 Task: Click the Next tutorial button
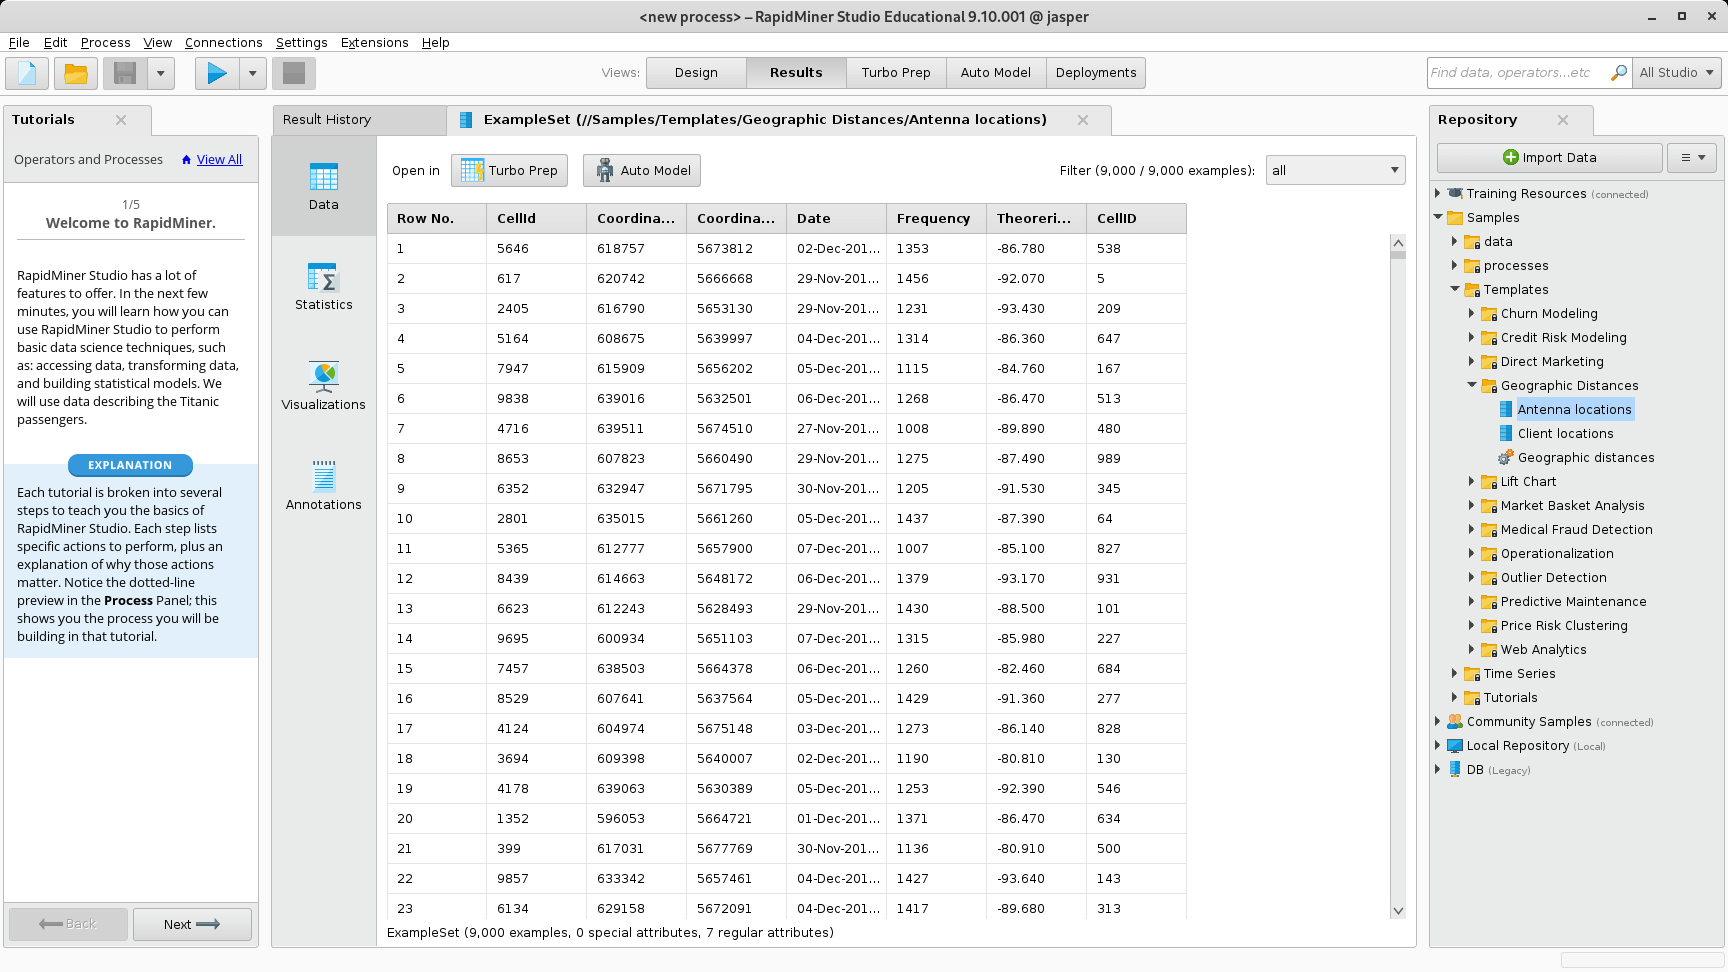192,924
